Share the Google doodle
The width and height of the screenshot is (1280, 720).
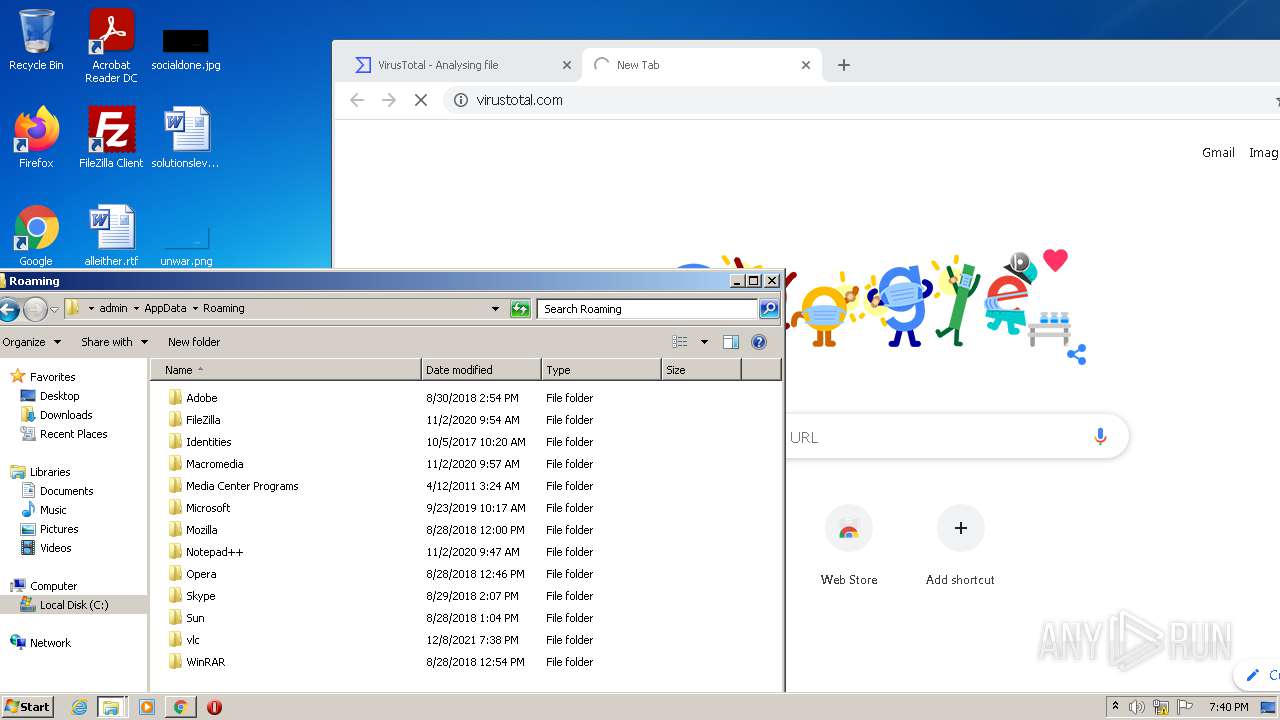coord(1076,354)
